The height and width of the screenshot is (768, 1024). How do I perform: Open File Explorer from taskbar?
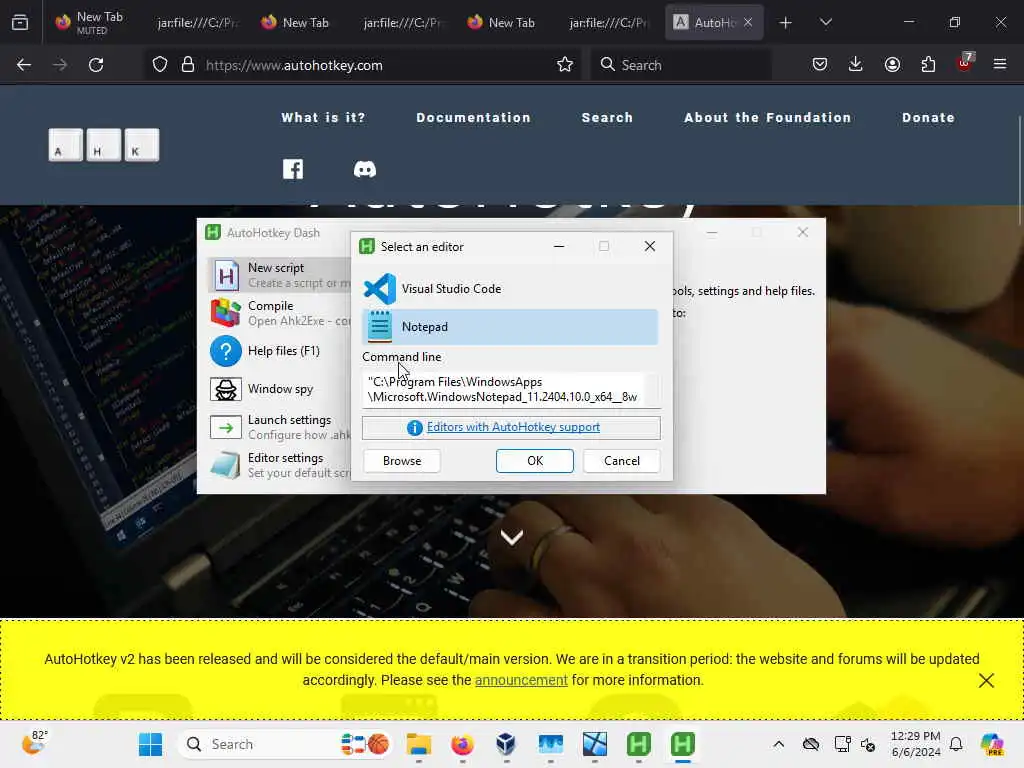click(419, 744)
